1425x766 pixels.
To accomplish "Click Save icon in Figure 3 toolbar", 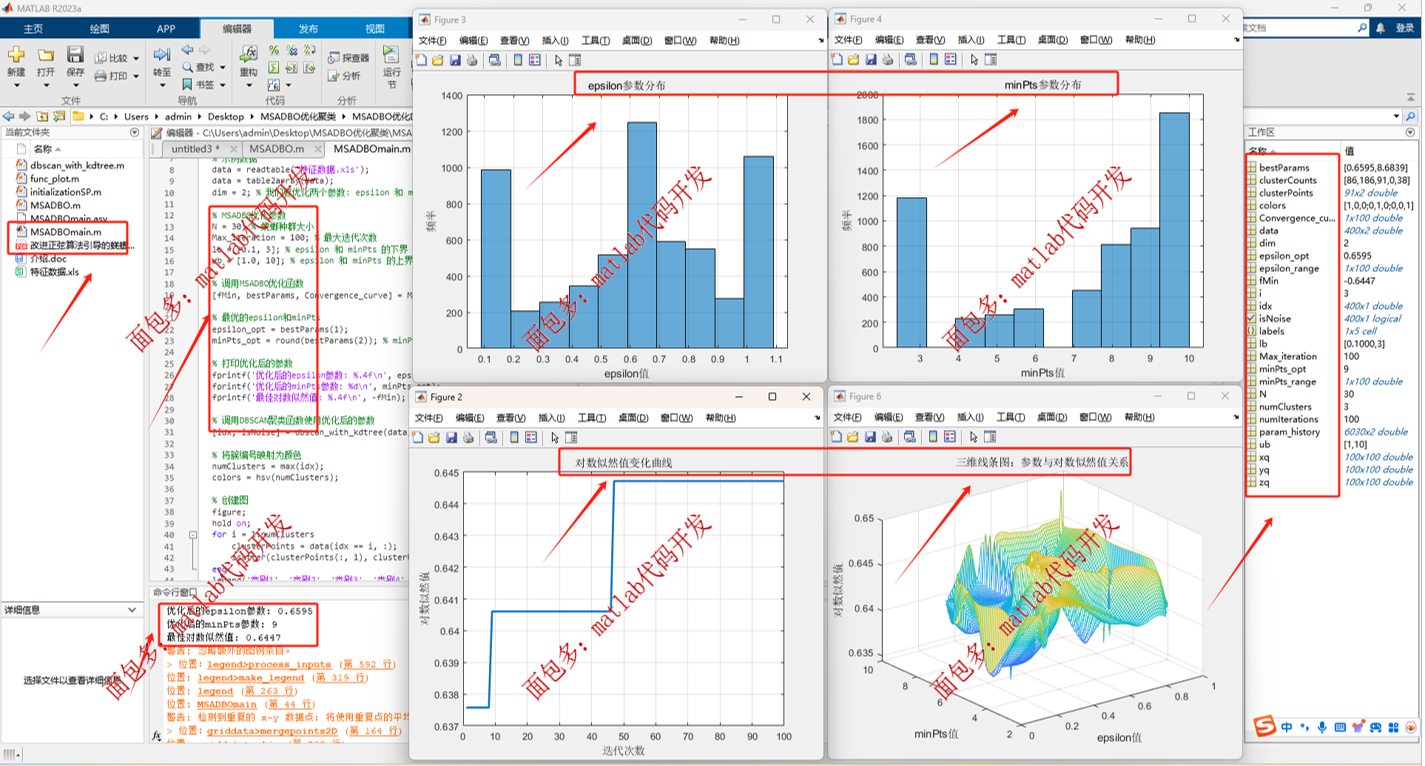I will pyautogui.click(x=455, y=60).
